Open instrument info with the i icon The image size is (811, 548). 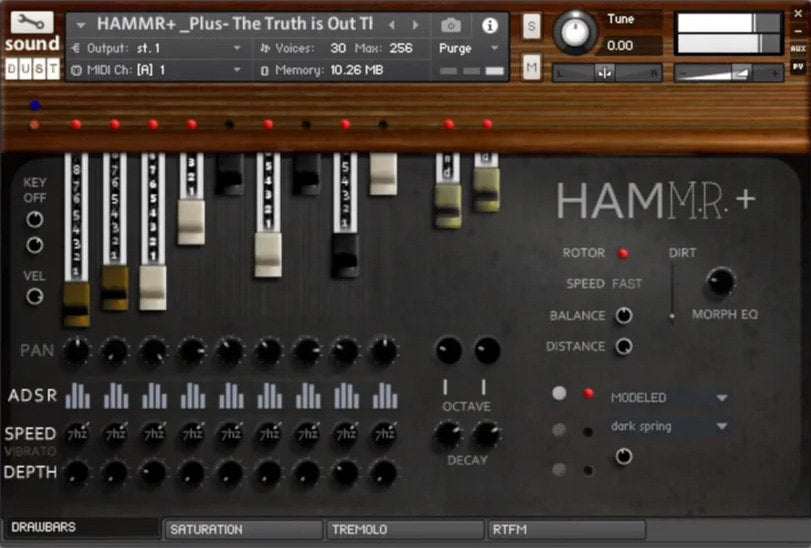489,25
